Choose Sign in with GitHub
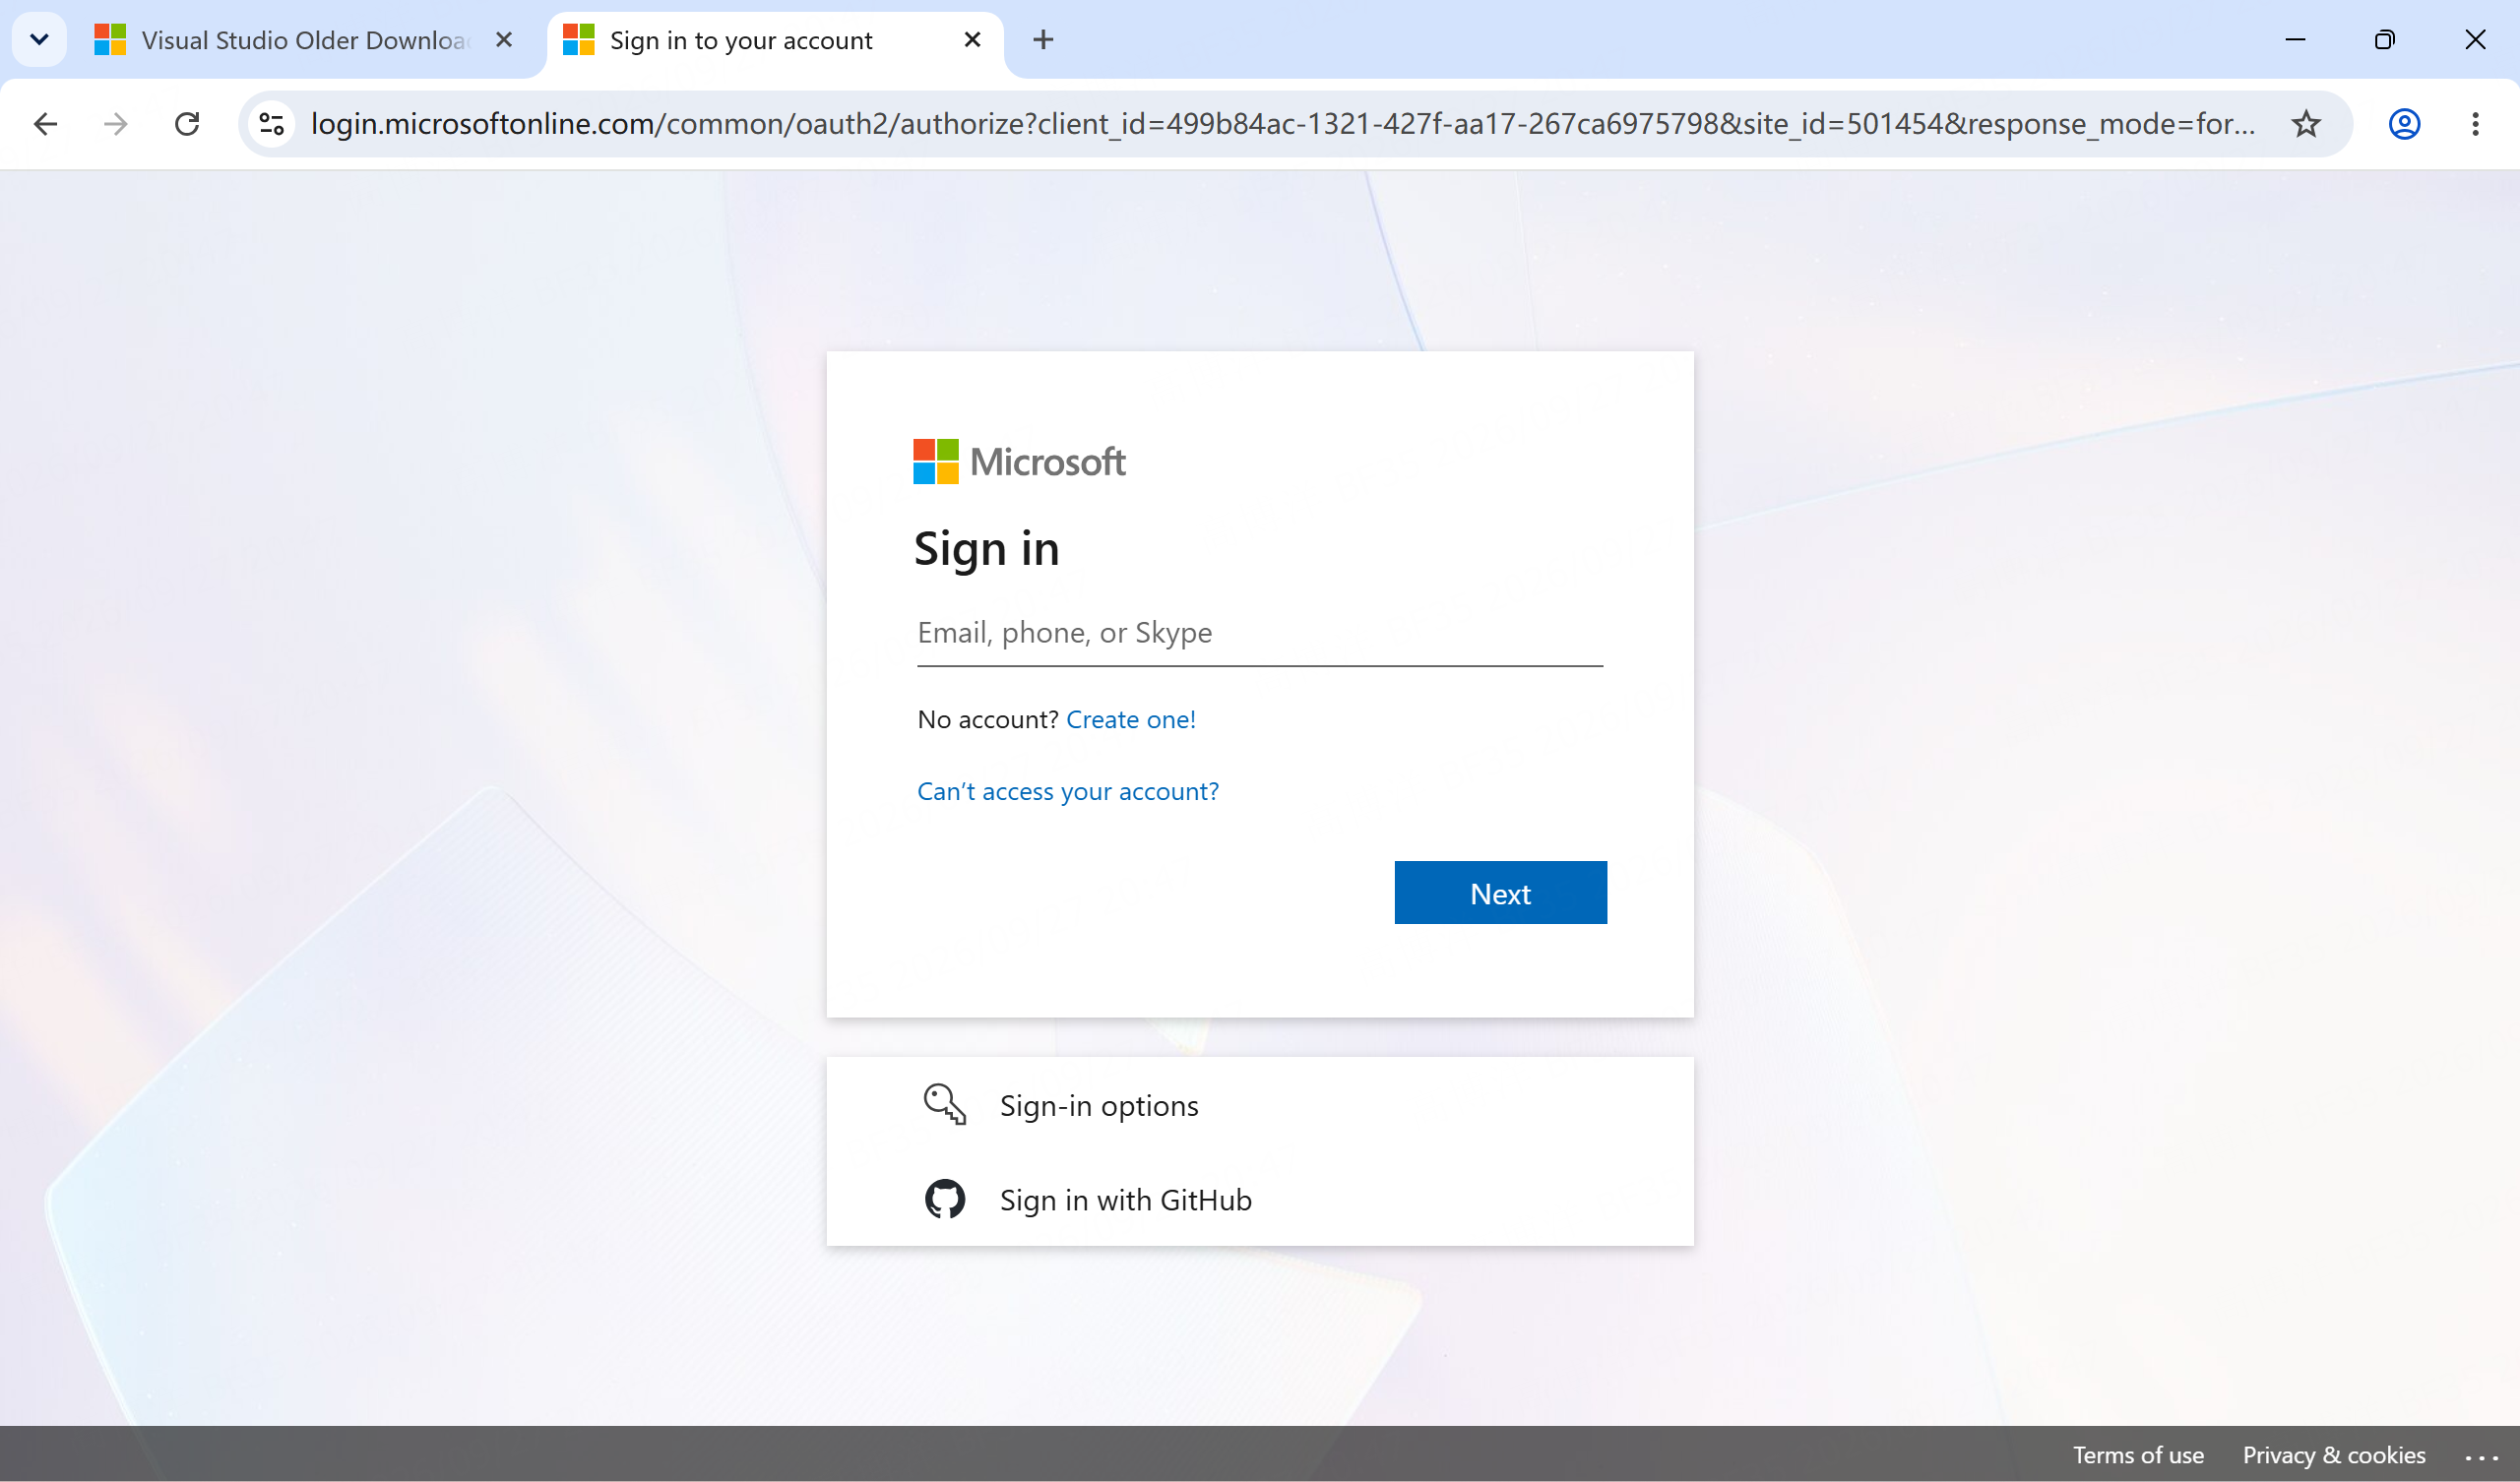The width and height of the screenshot is (2520, 1482). click(x=1260, y=1199)
